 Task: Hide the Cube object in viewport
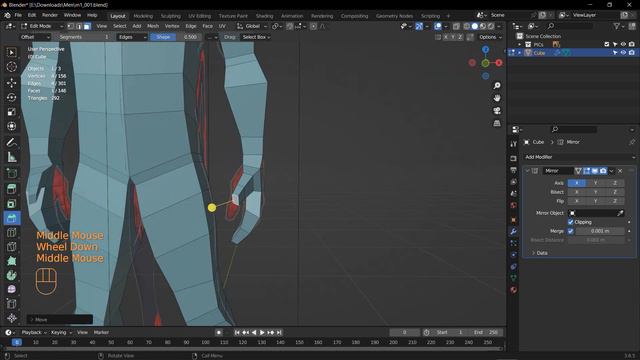(623, 53)
